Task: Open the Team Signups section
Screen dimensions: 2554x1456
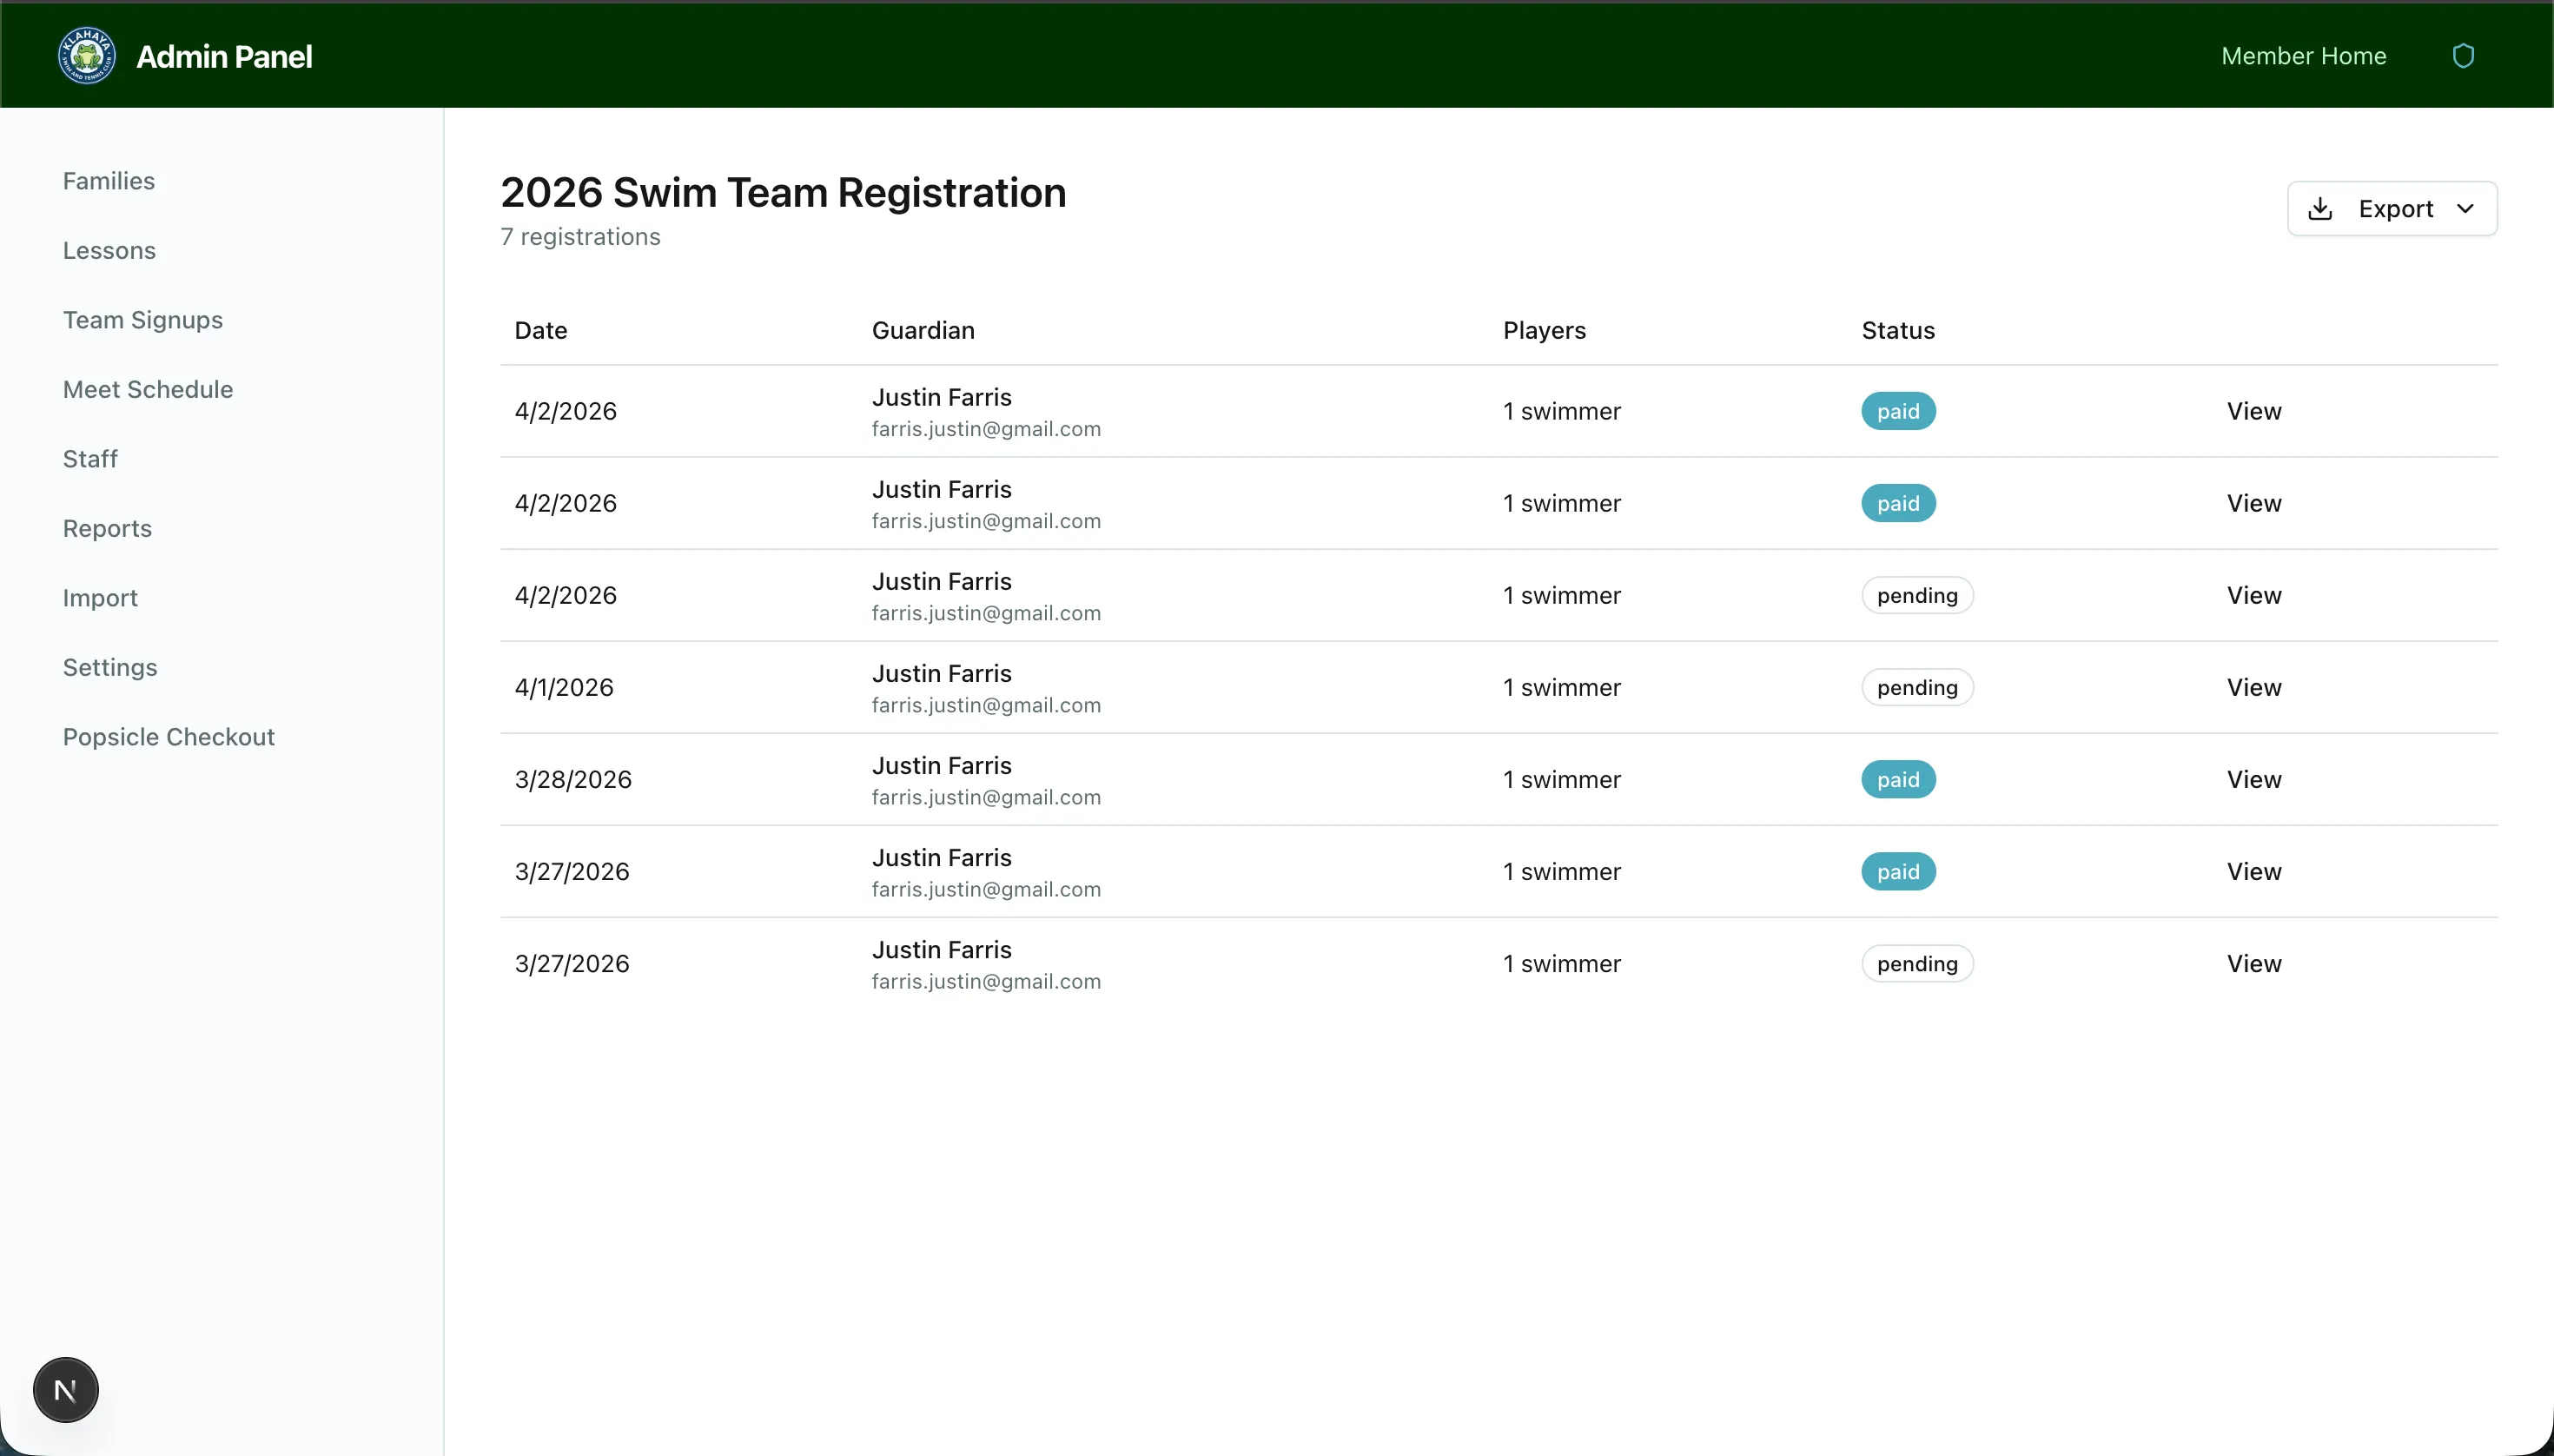Action: (x=143, y=320)
